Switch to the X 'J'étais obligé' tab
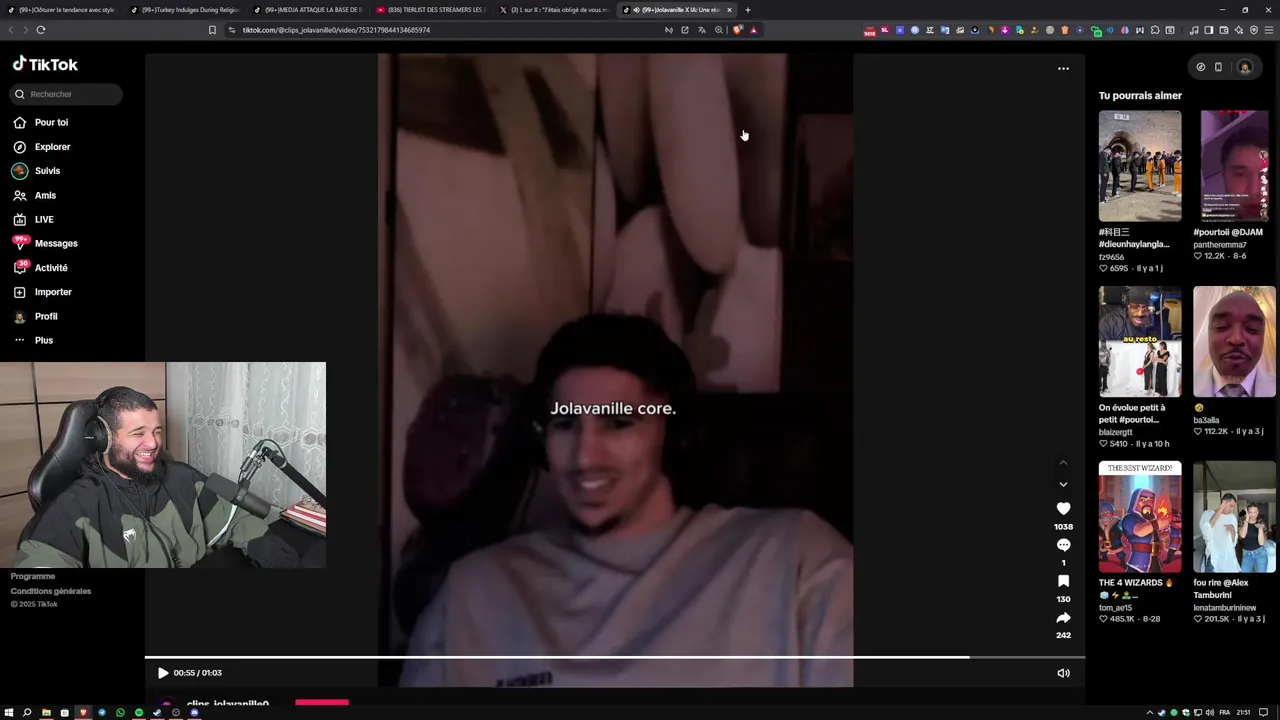The image size is (1280, 720). click(x=555, y=10)
